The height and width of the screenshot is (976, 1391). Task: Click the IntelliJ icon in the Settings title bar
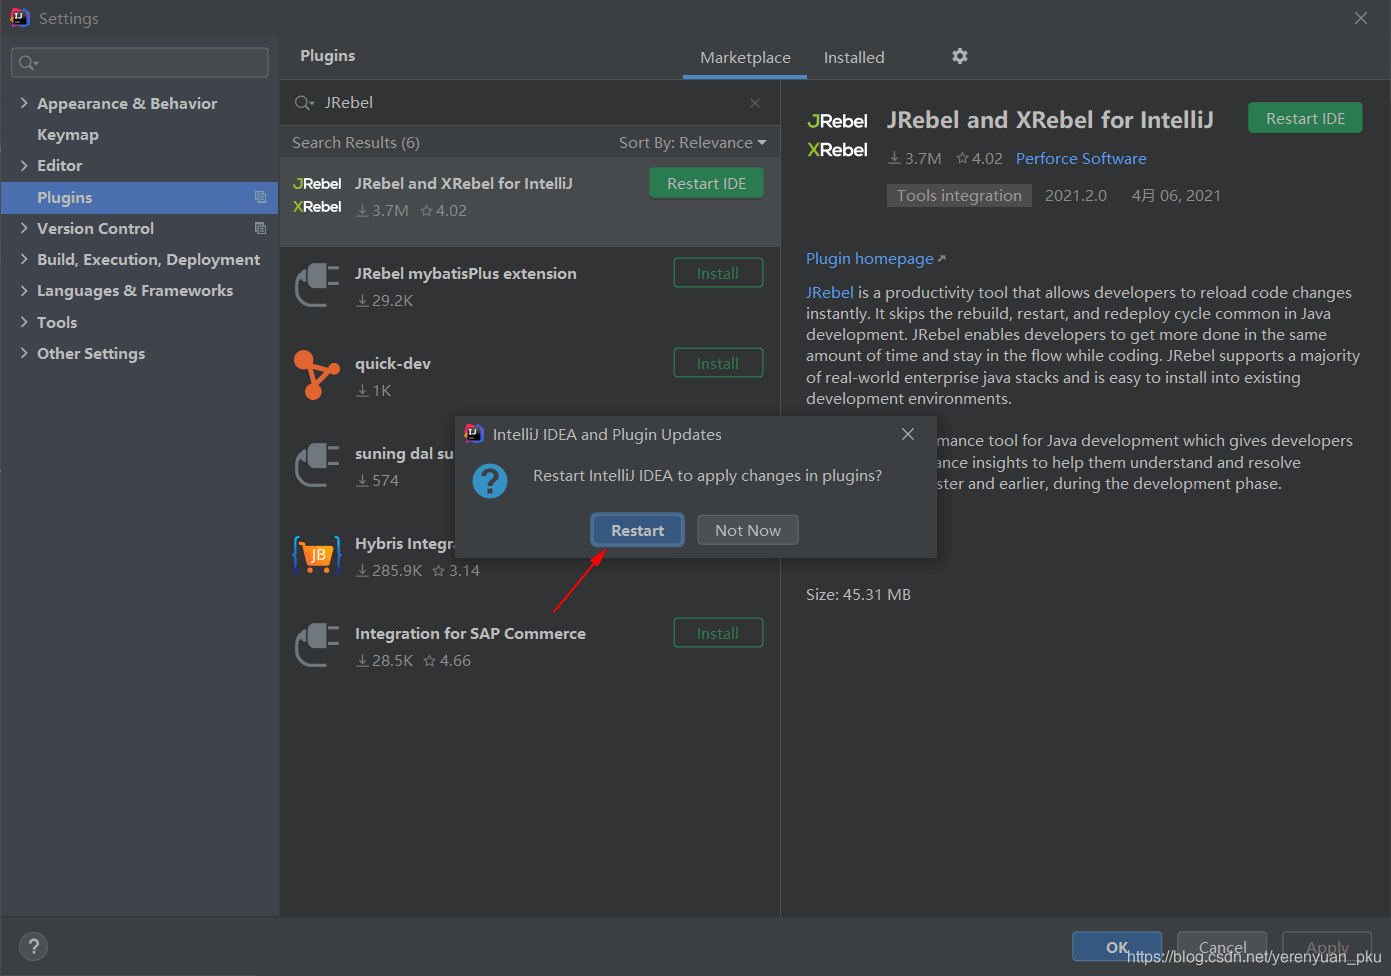(19, 17)
